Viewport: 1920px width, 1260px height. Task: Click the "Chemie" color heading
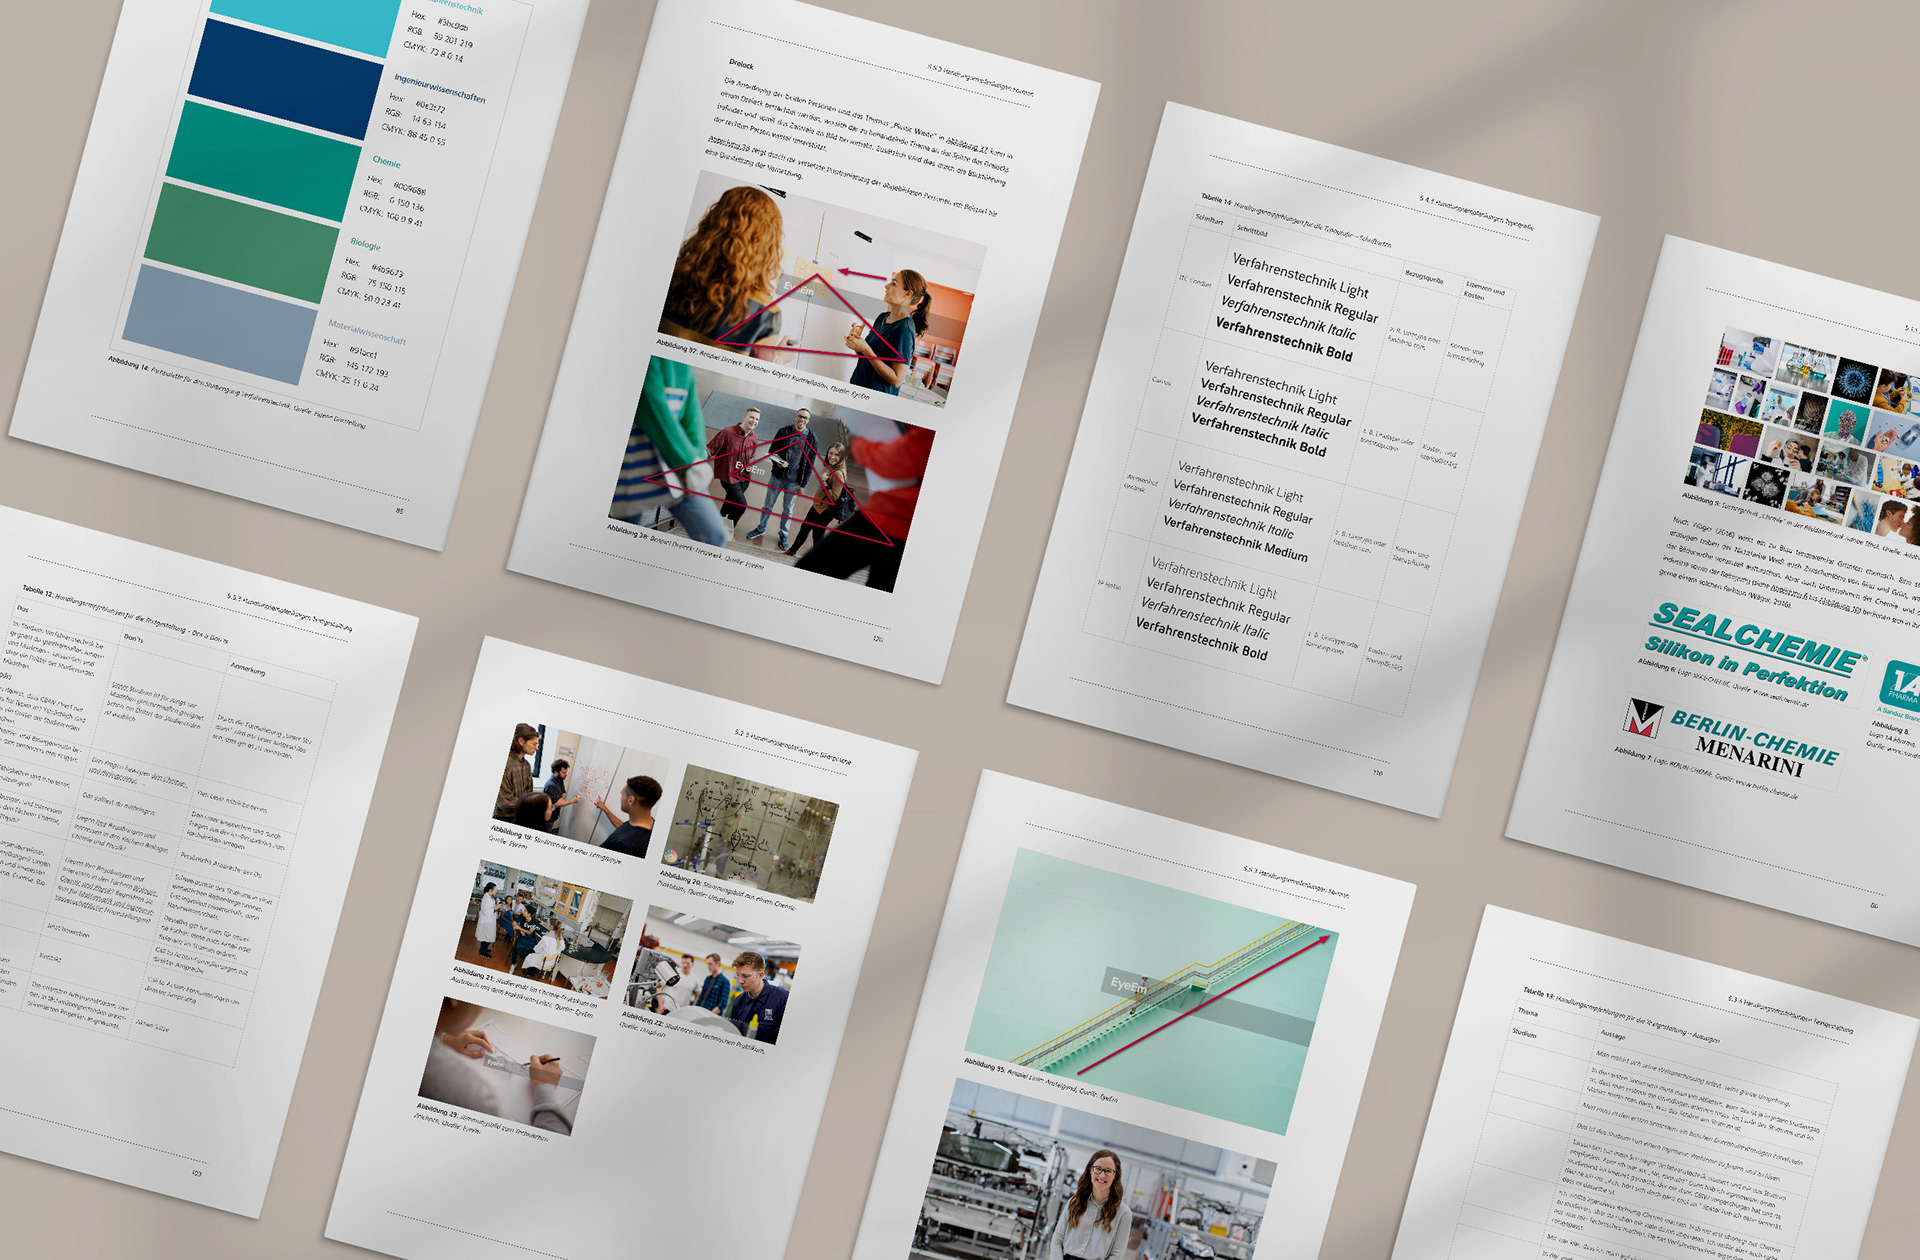tap(386, 162)
